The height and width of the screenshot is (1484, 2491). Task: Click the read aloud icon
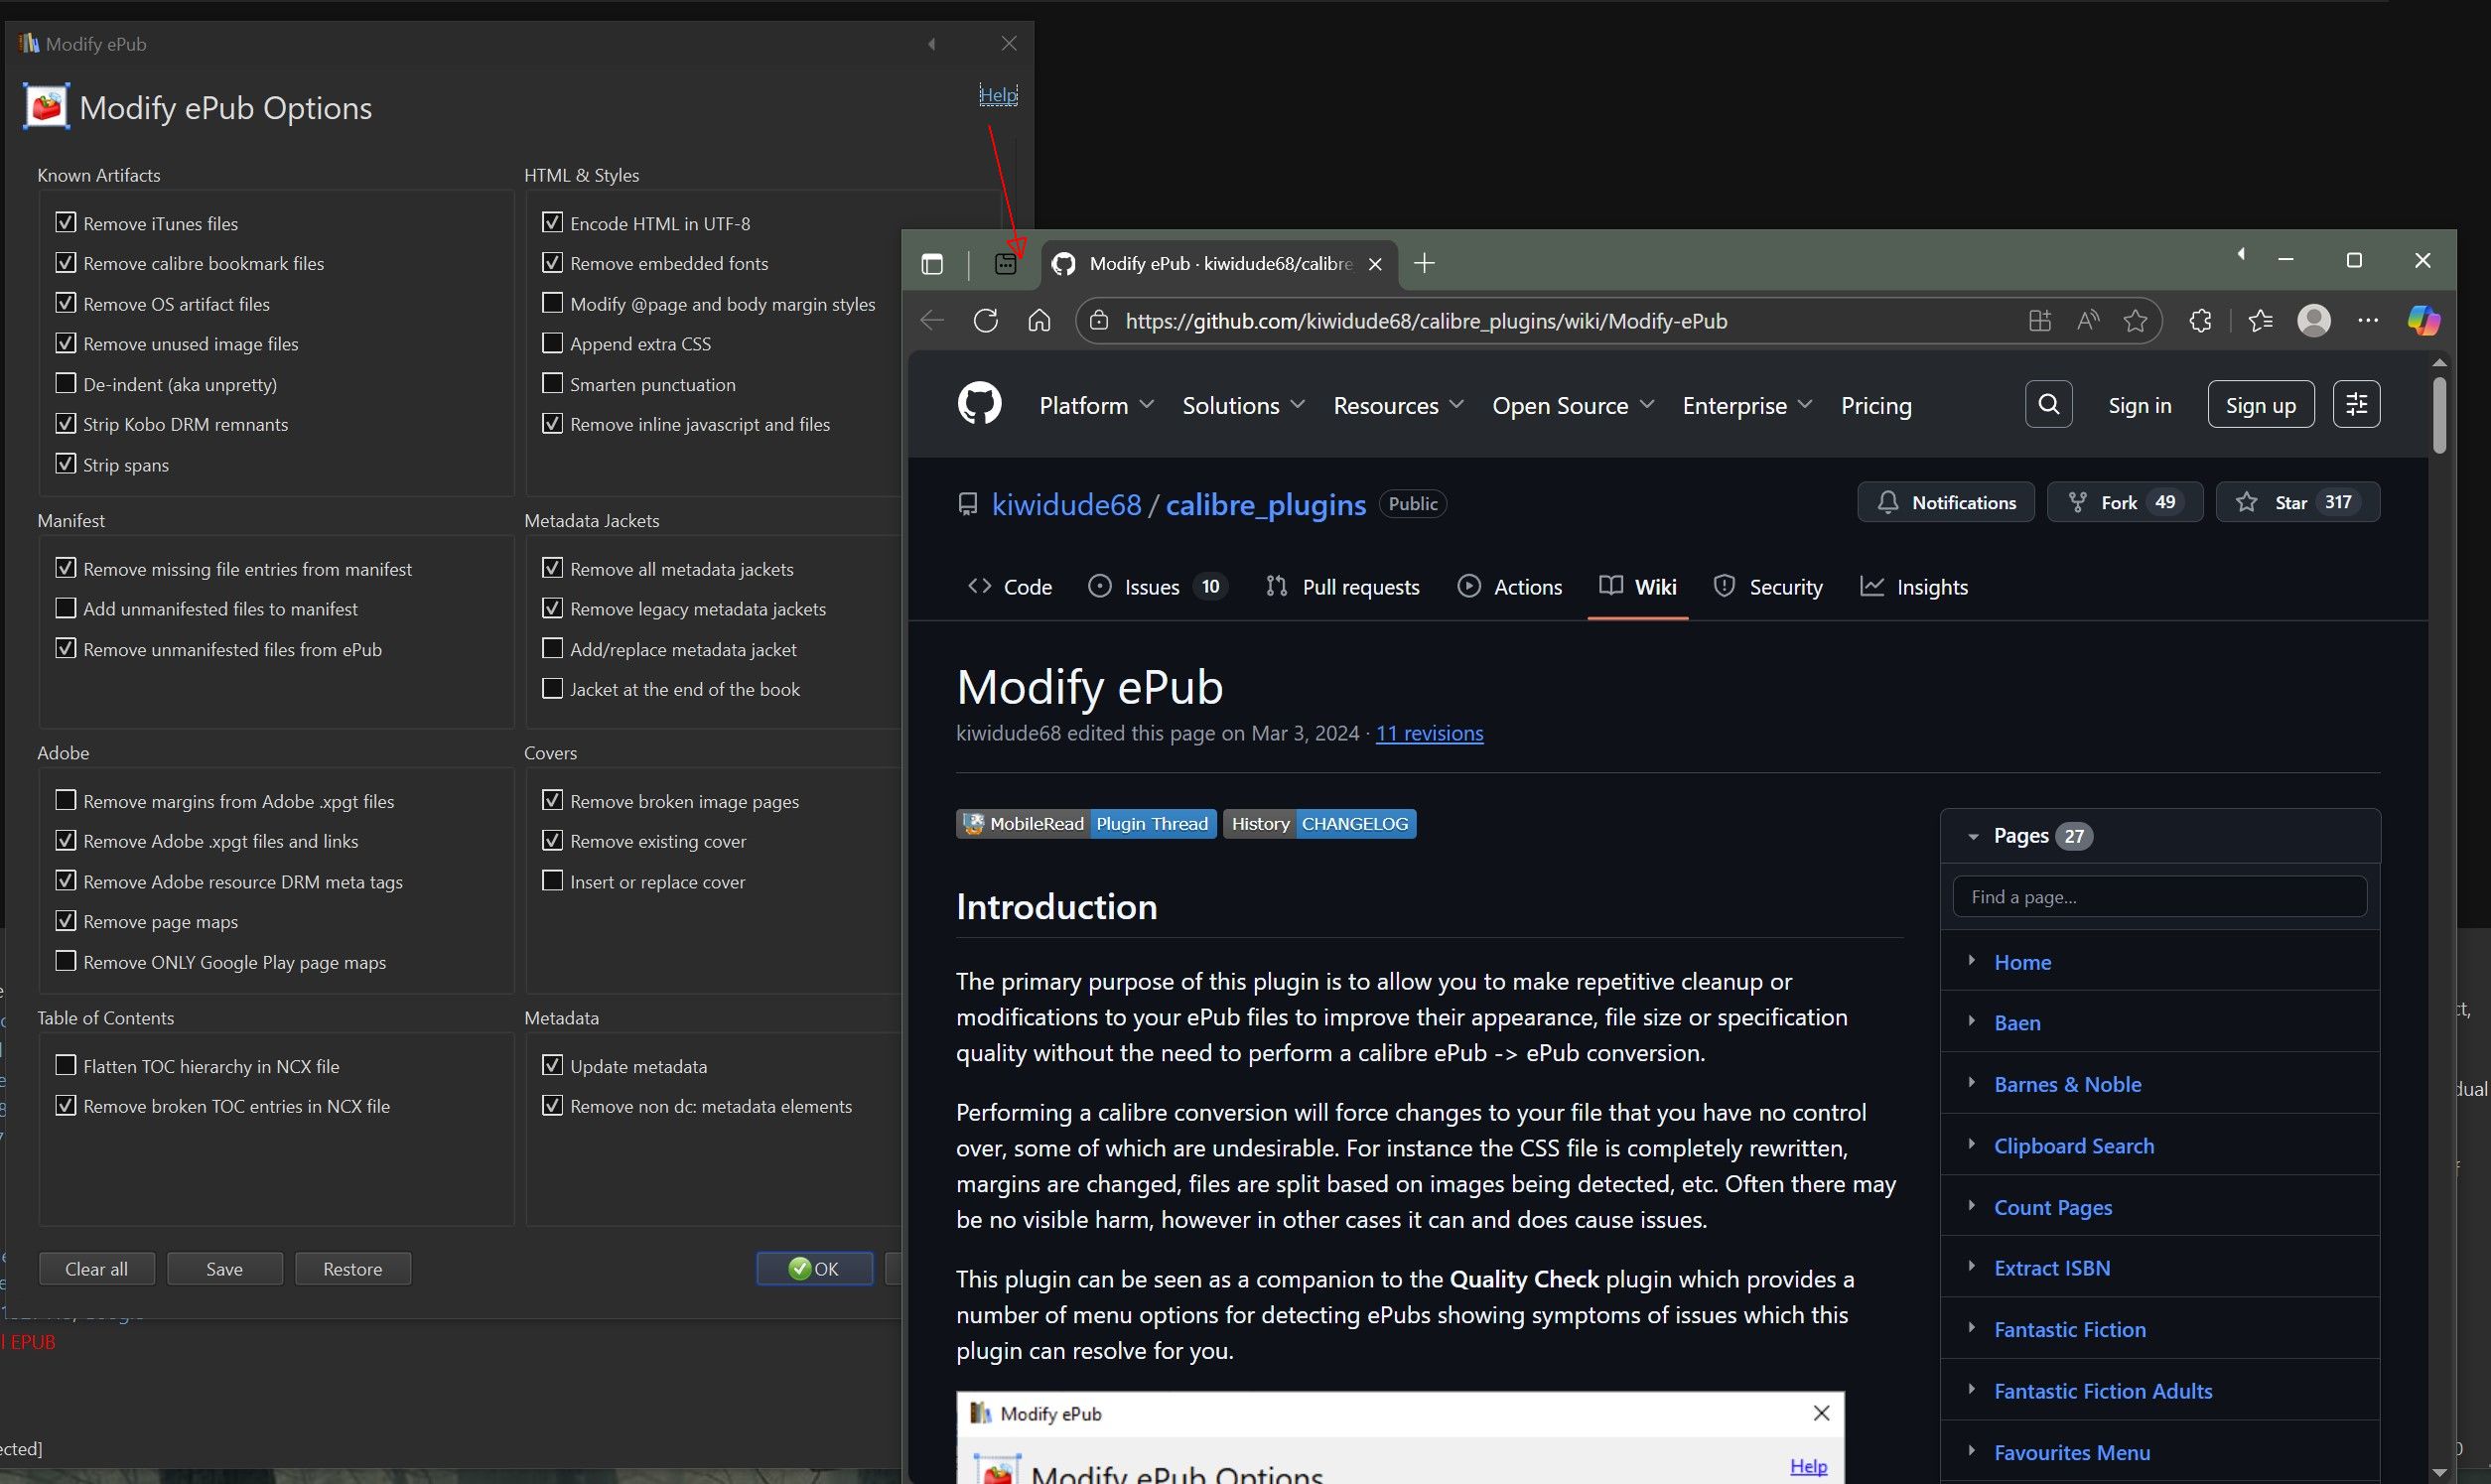coord(2087,321)
